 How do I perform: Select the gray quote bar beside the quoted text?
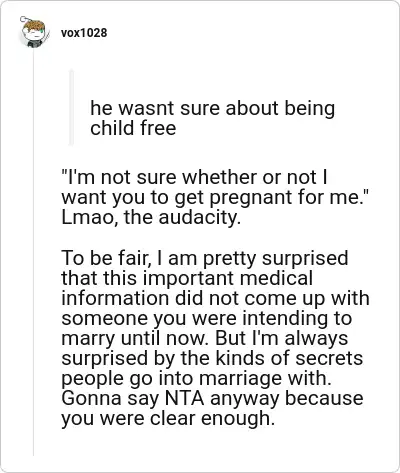tap(71, 107)
